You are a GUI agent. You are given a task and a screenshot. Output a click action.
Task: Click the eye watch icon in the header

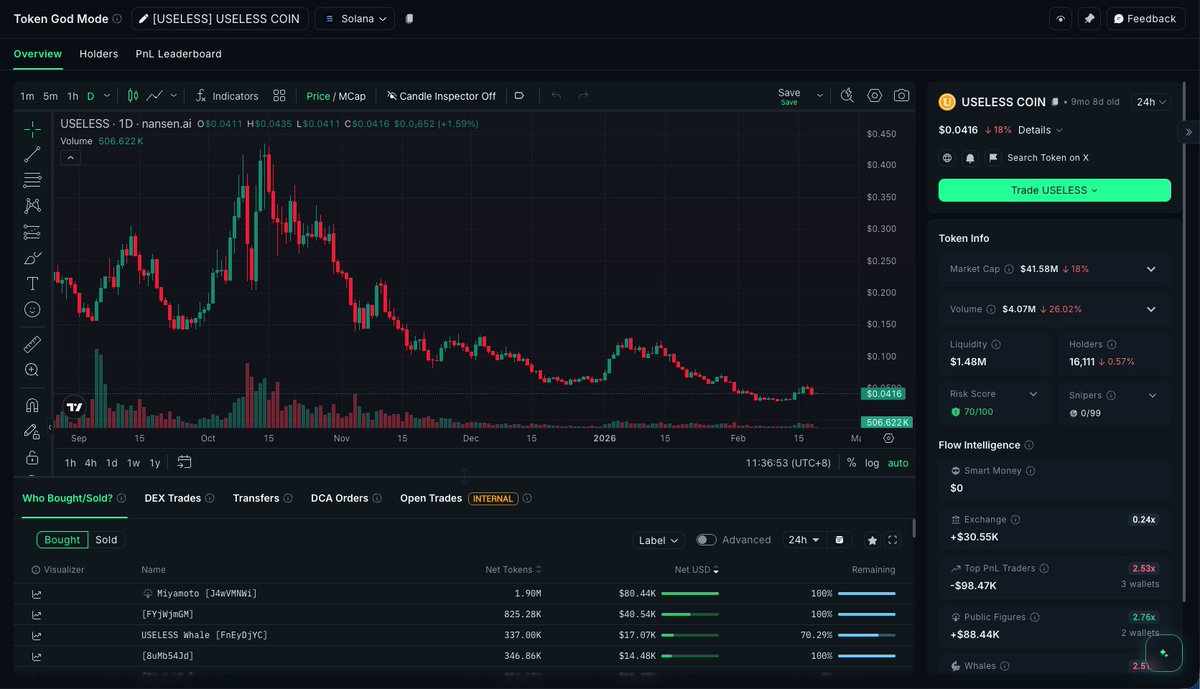(x=1061, y=19)
